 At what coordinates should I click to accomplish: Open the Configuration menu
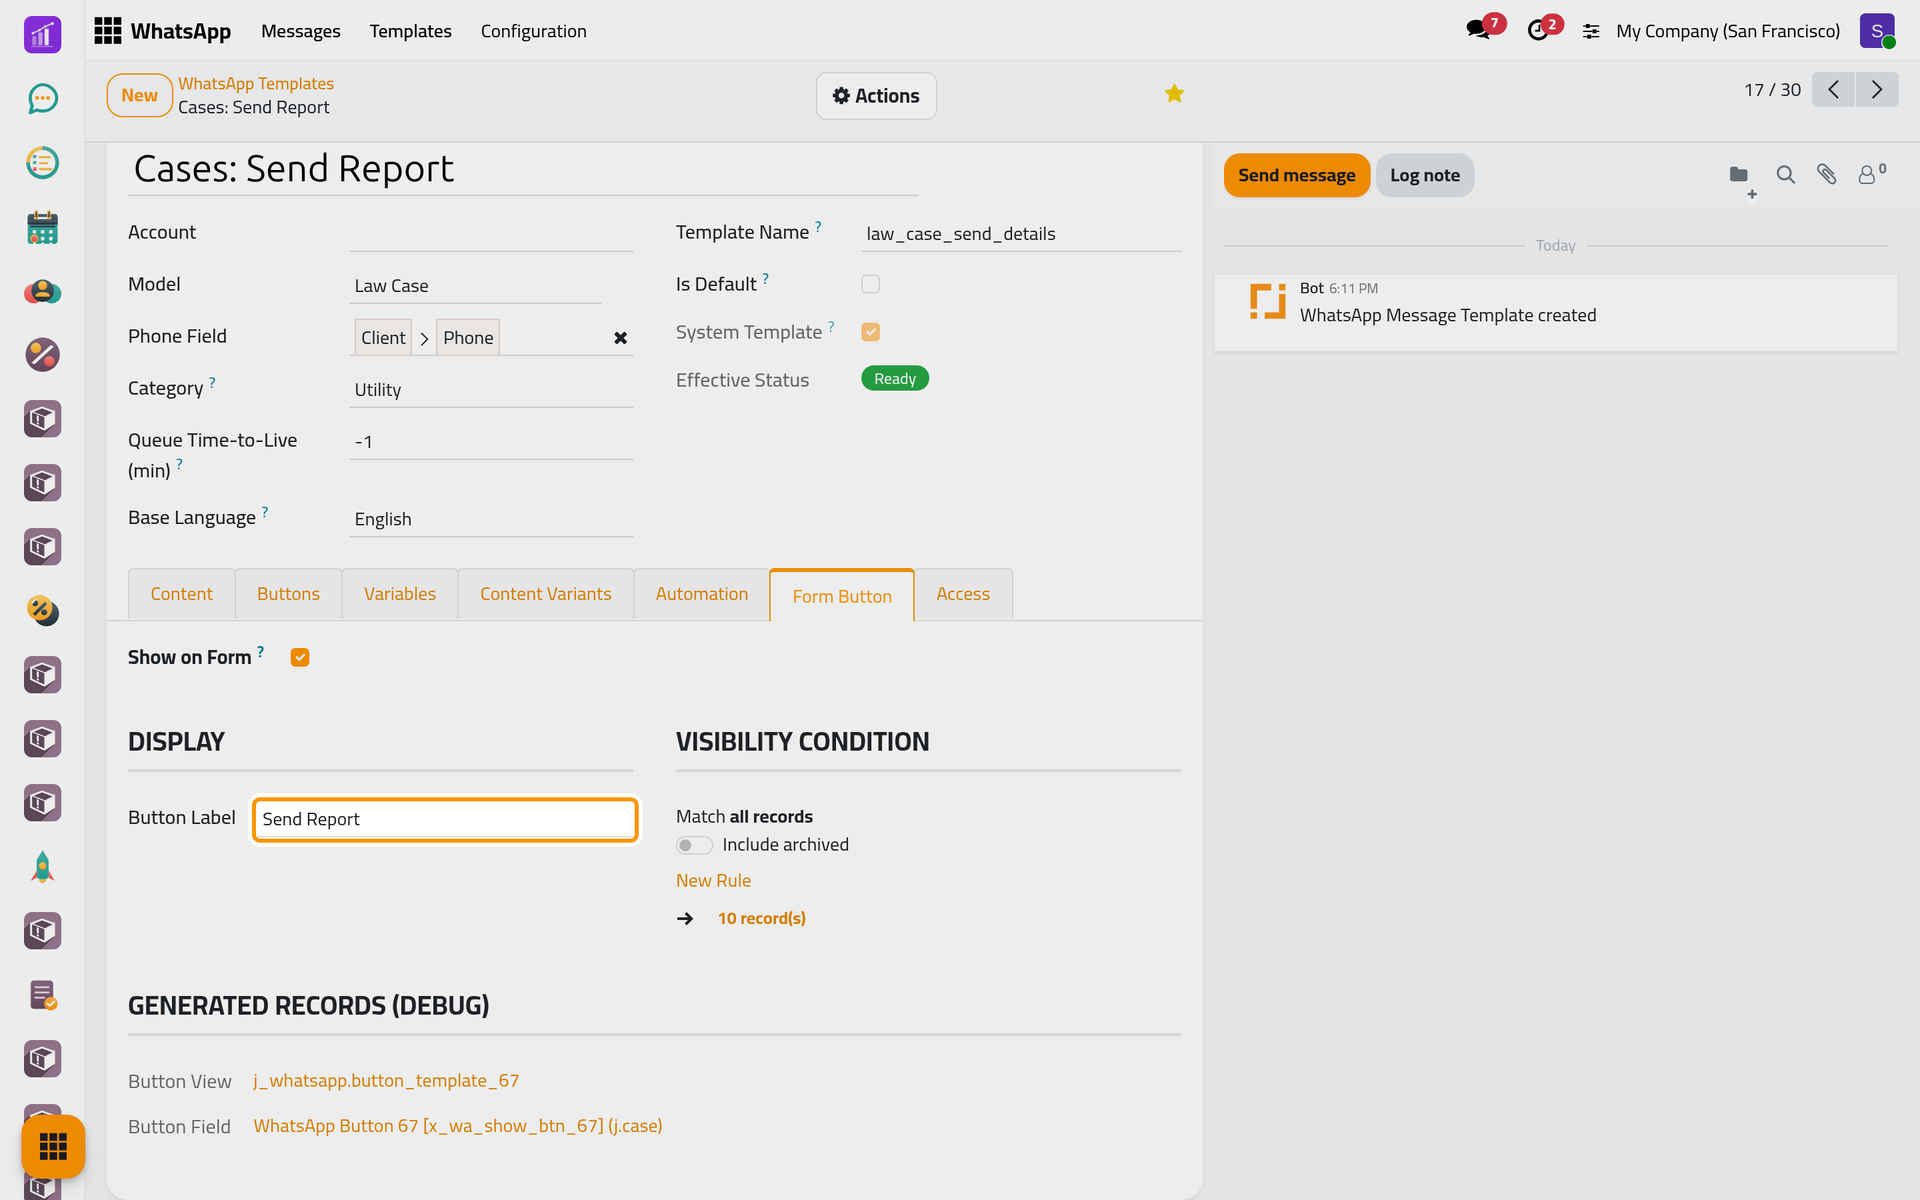(x=533, y=31)
